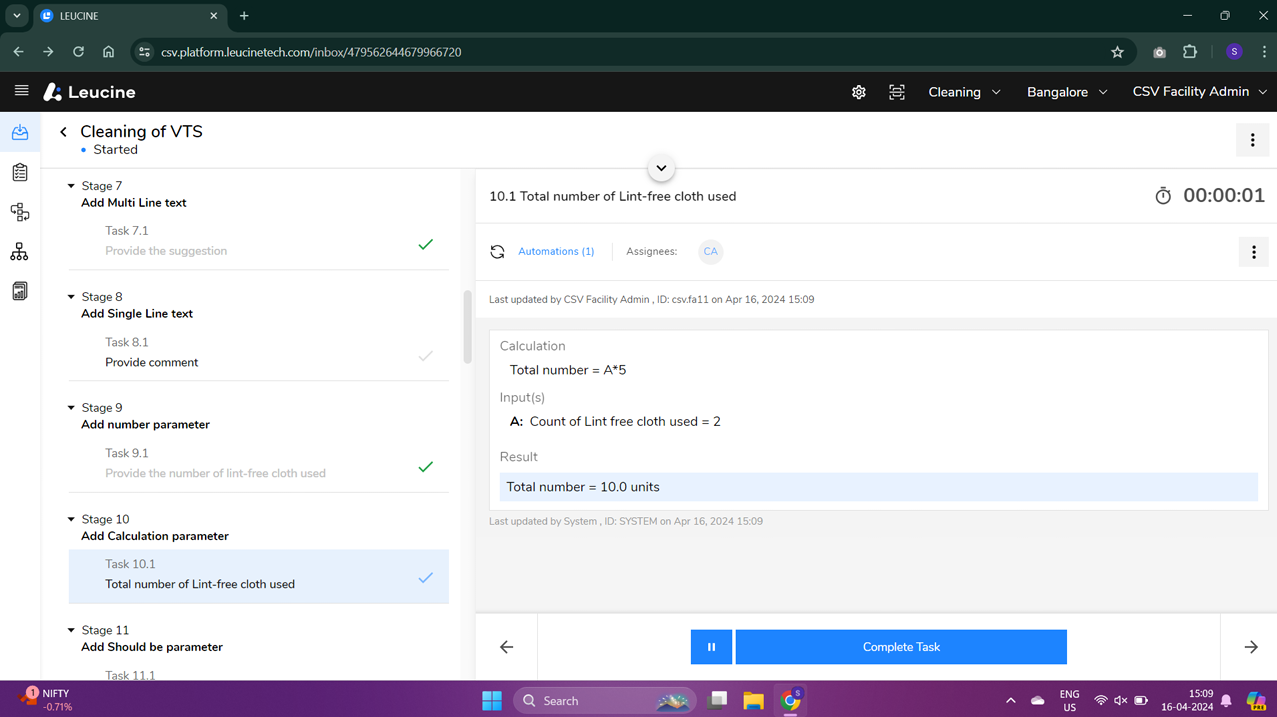
Task: Collapse Stage 9 Add number parameter
Action: [x=71, y=408]
